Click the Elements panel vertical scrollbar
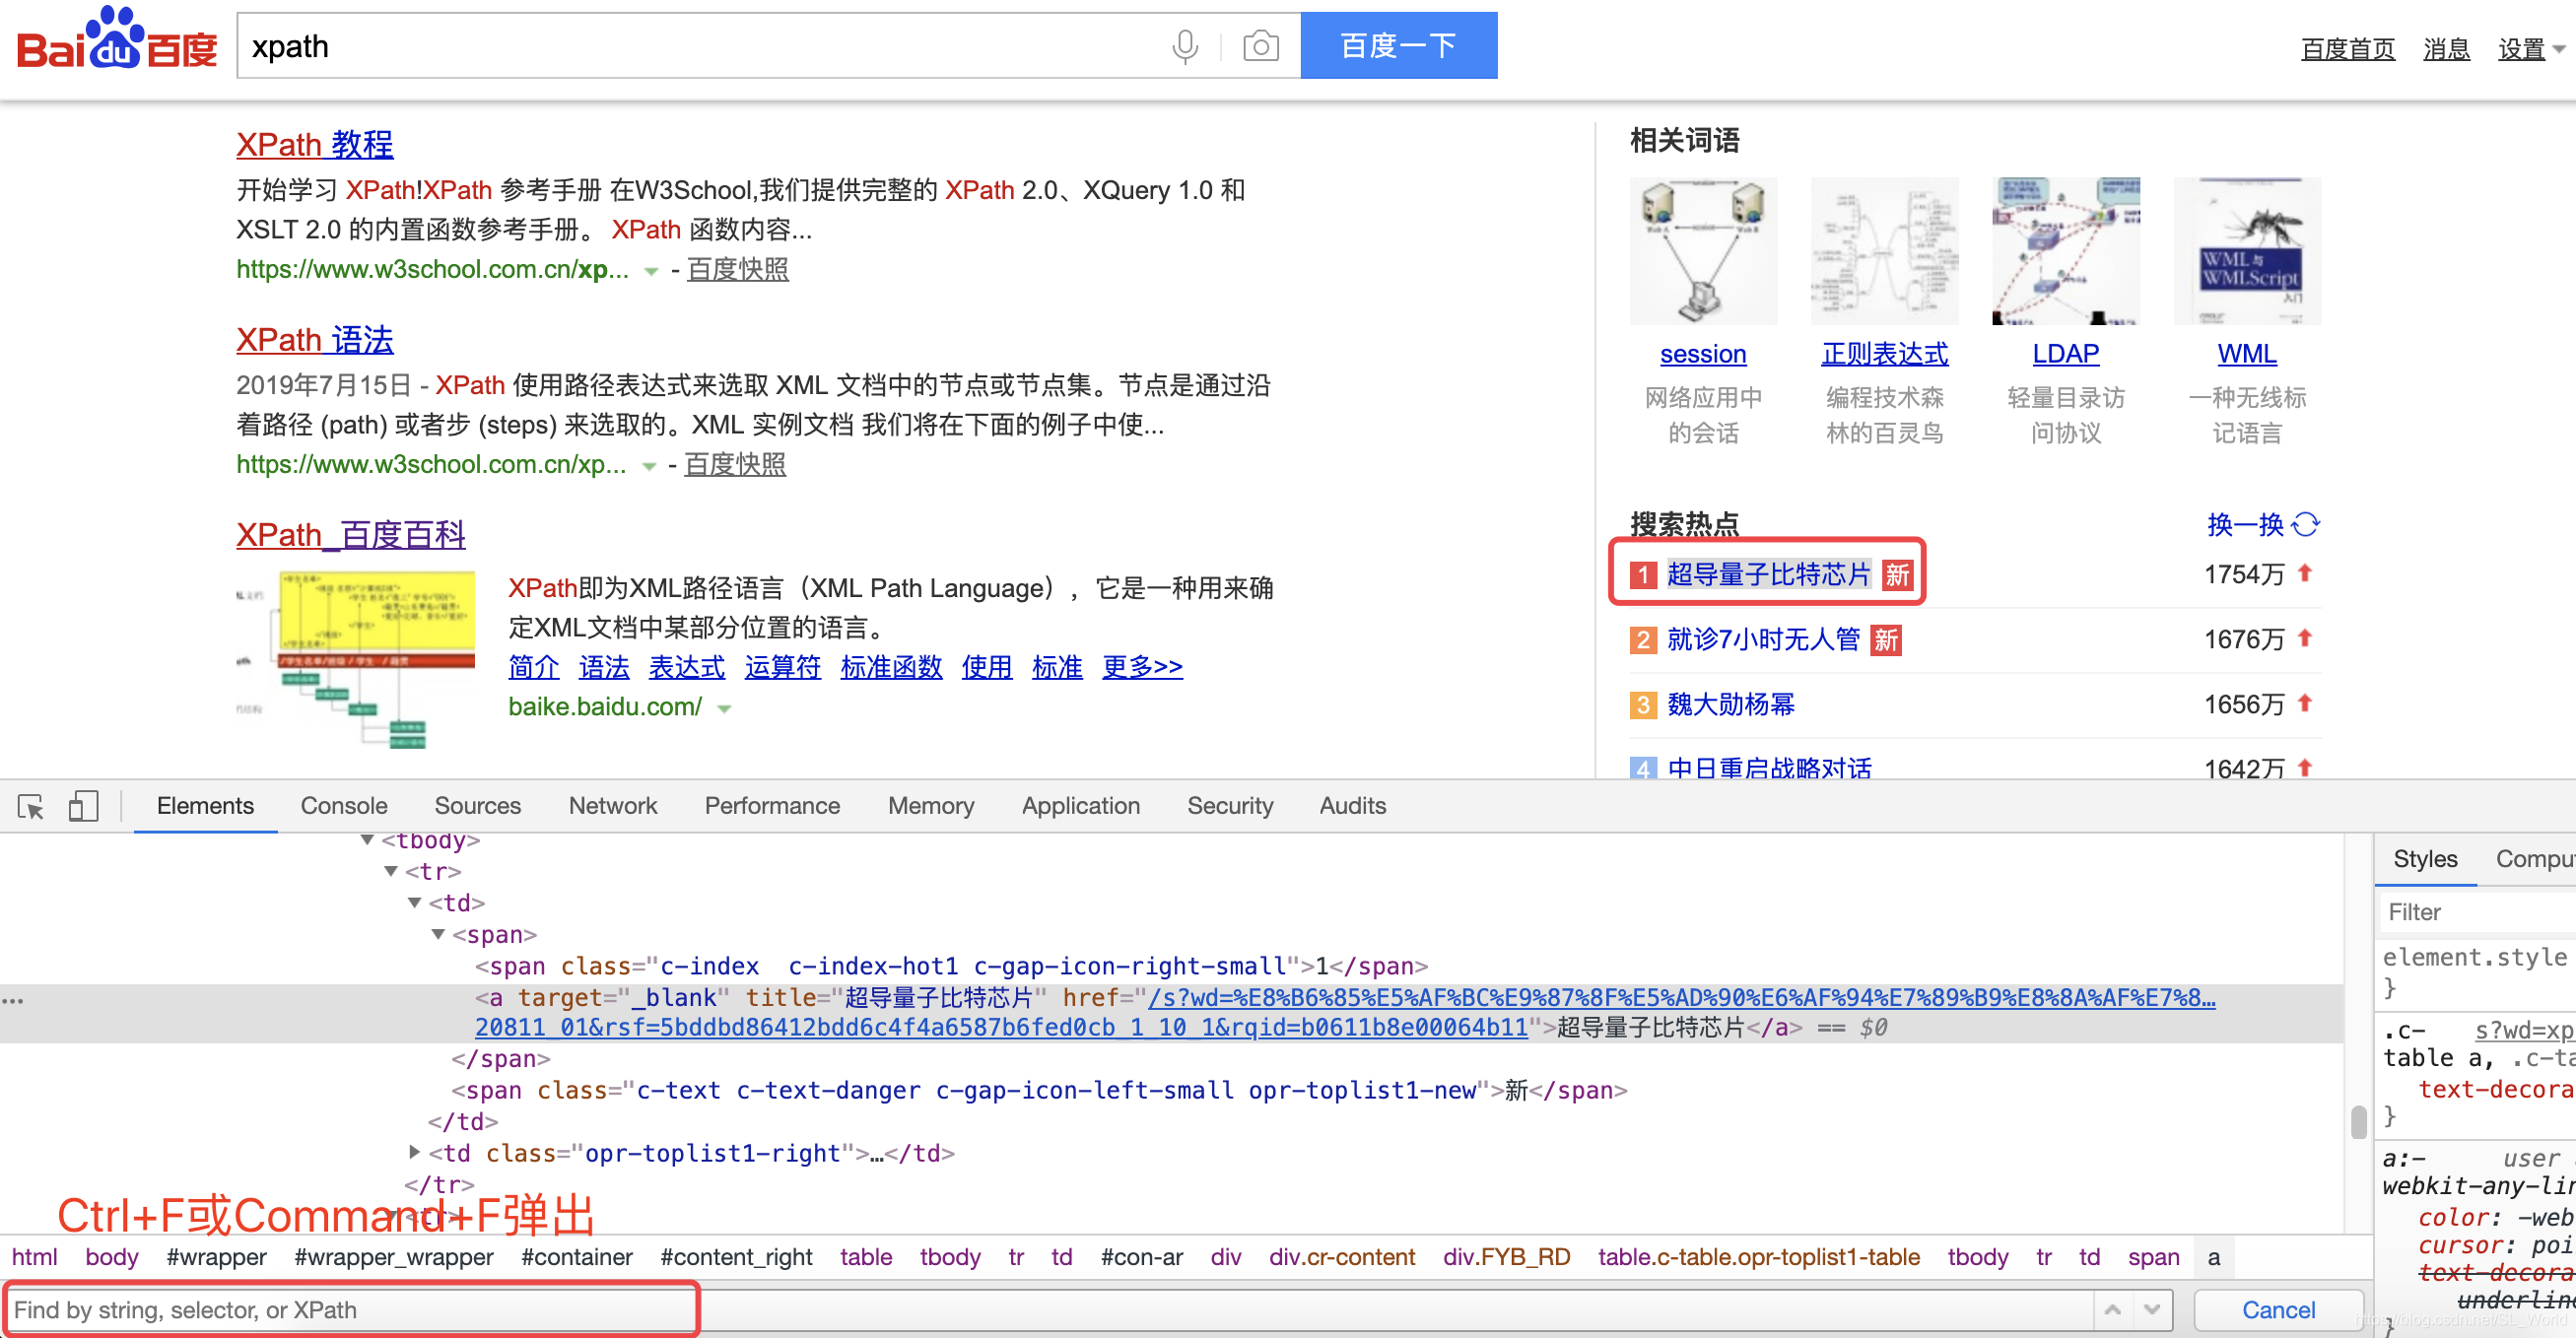This screenshot has width=2576, height=1338. (2357, 1122)
